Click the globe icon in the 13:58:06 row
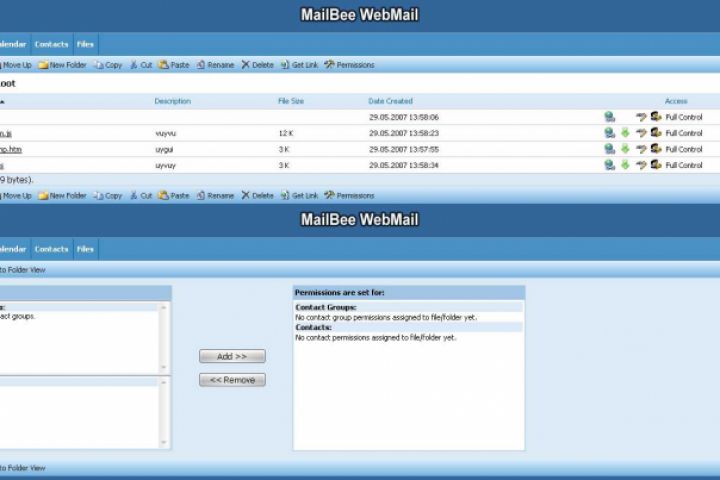Image resolution: width=720 pixels, height=480 pixels. (609, 117)
